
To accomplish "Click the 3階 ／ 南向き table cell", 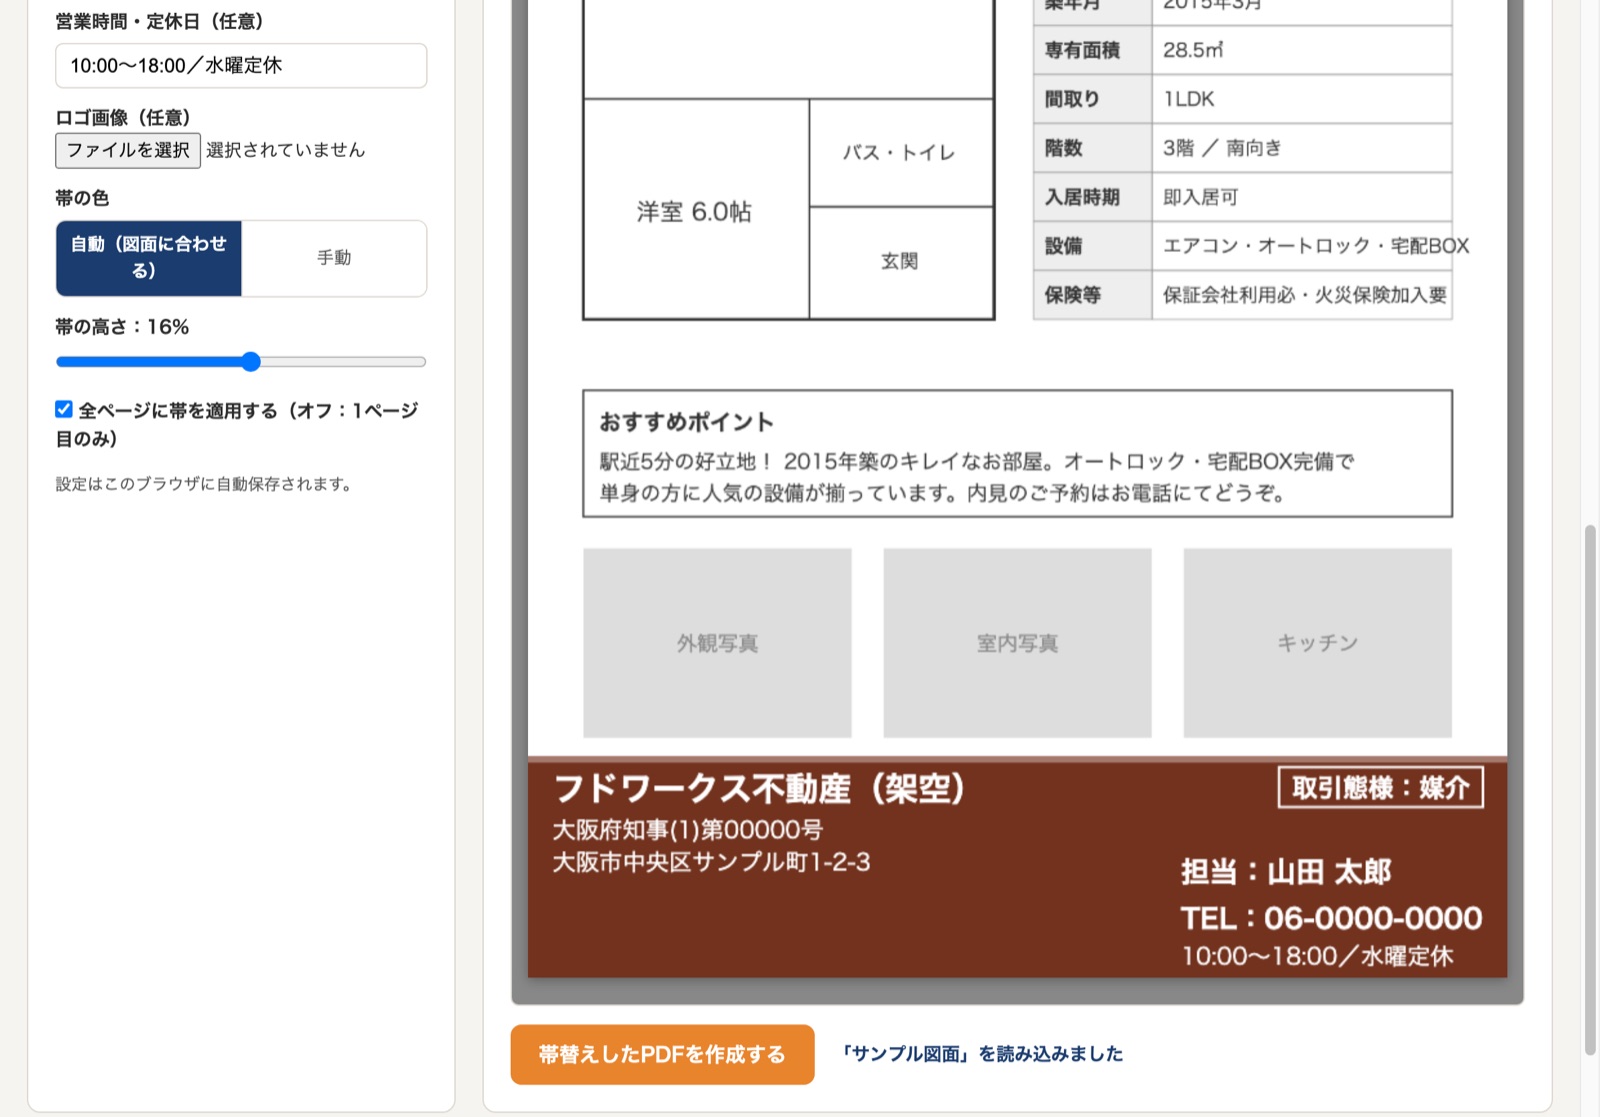I will point(1301,148).
